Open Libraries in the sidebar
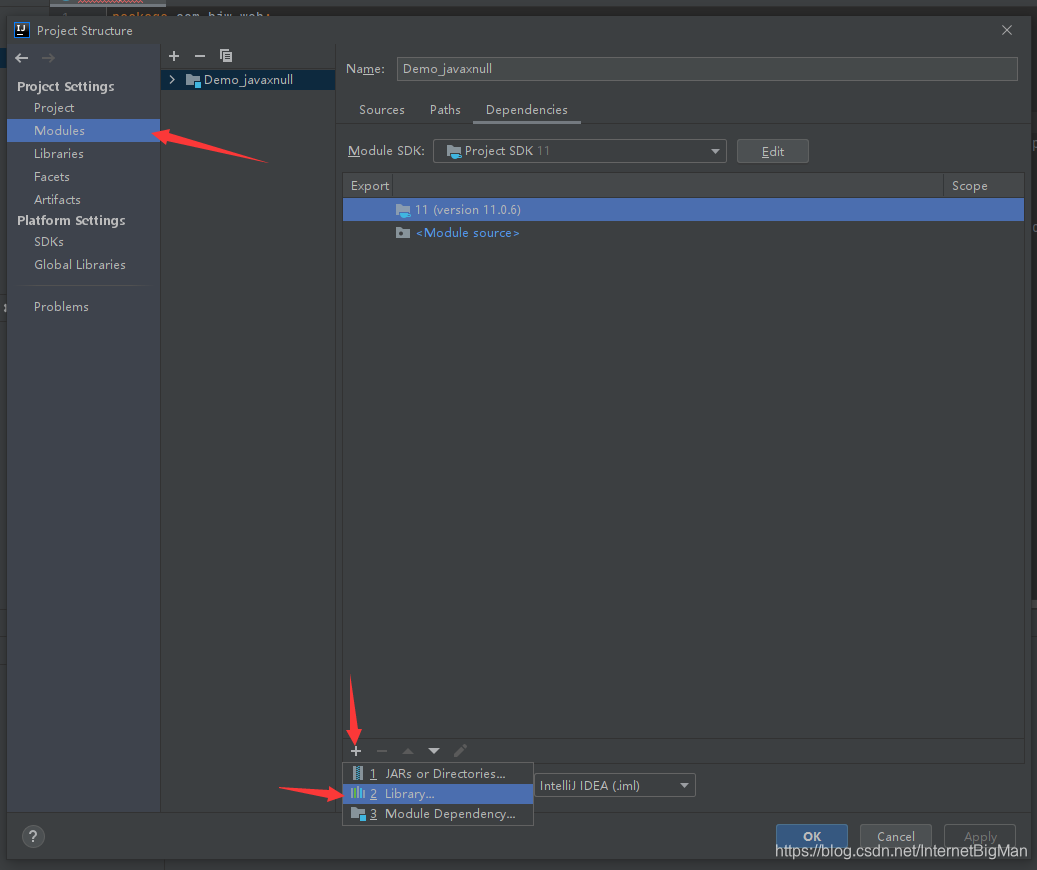 (59, 153)
